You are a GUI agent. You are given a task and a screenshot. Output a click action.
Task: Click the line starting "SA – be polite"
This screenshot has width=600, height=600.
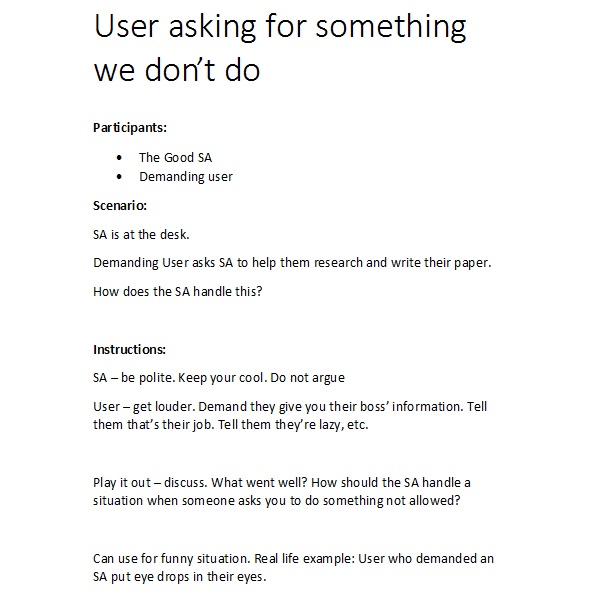tap(219, 378)
